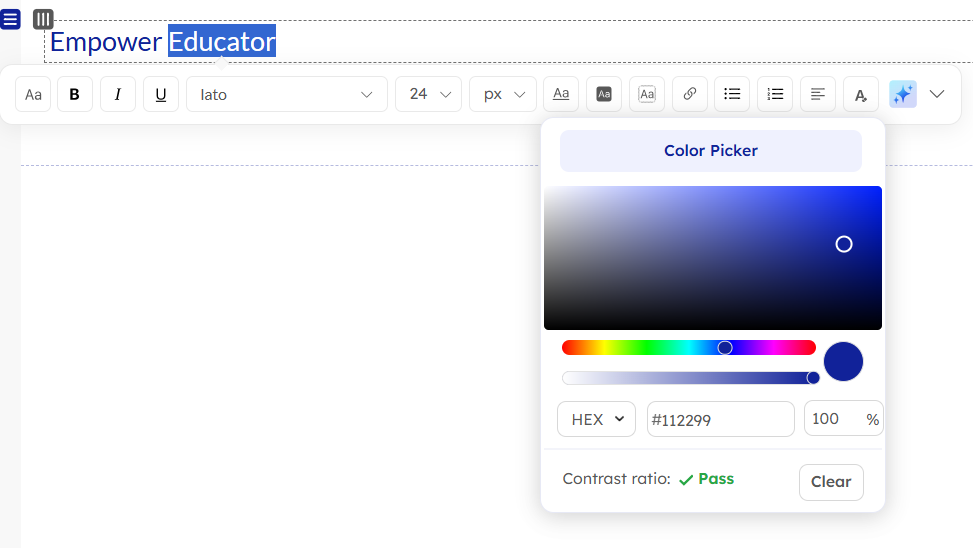The height and width of the screenshot is (548, 973).
Task: Open the text color underlined Aa icon
Action: (561, 94)
